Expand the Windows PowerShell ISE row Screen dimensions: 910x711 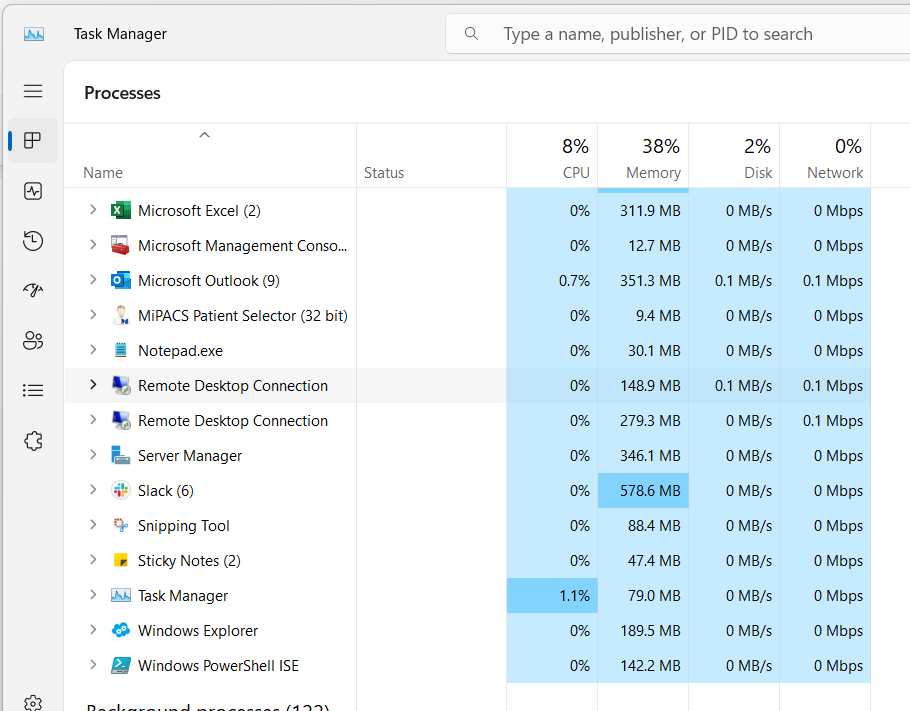93,665
